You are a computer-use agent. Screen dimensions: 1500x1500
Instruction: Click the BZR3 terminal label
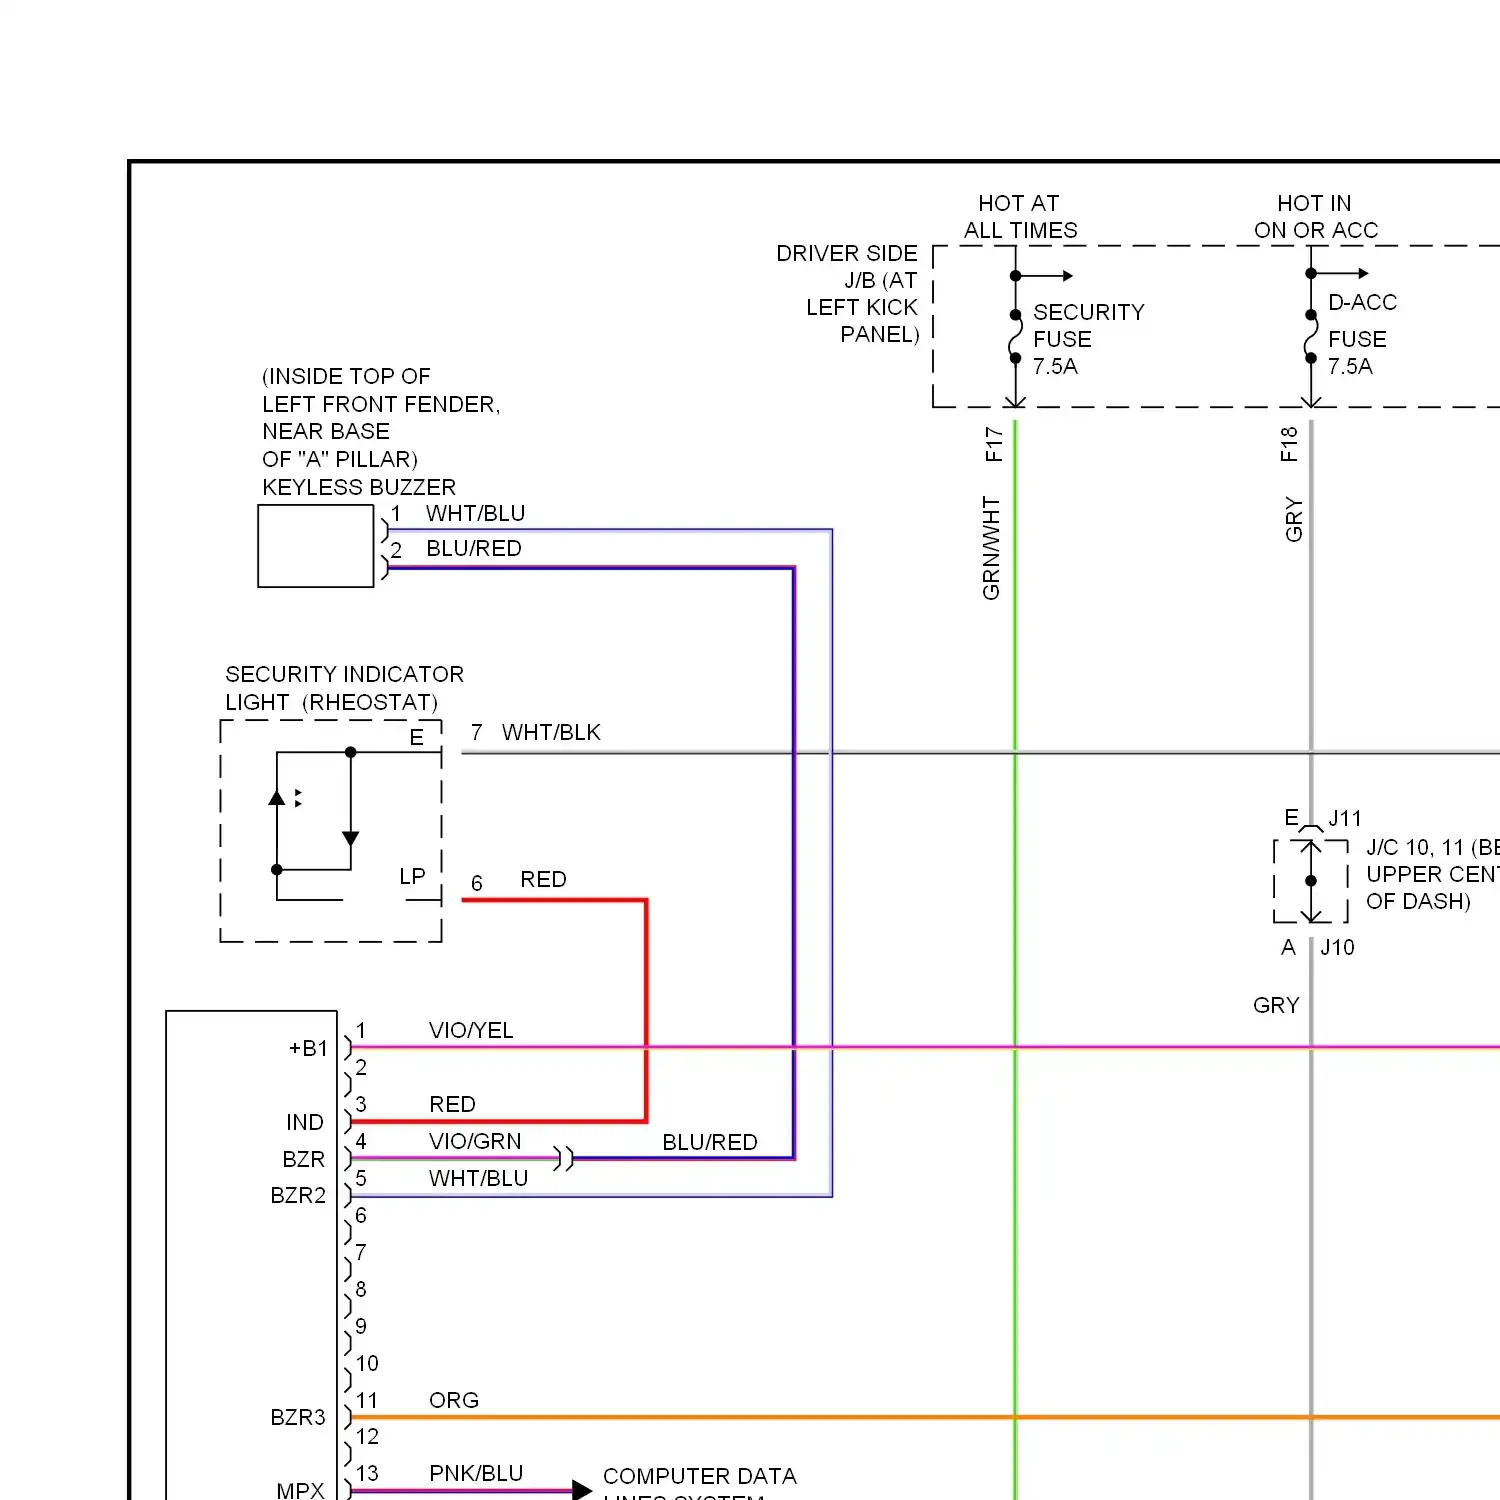pyautogui.click(x=298, y=1417)
